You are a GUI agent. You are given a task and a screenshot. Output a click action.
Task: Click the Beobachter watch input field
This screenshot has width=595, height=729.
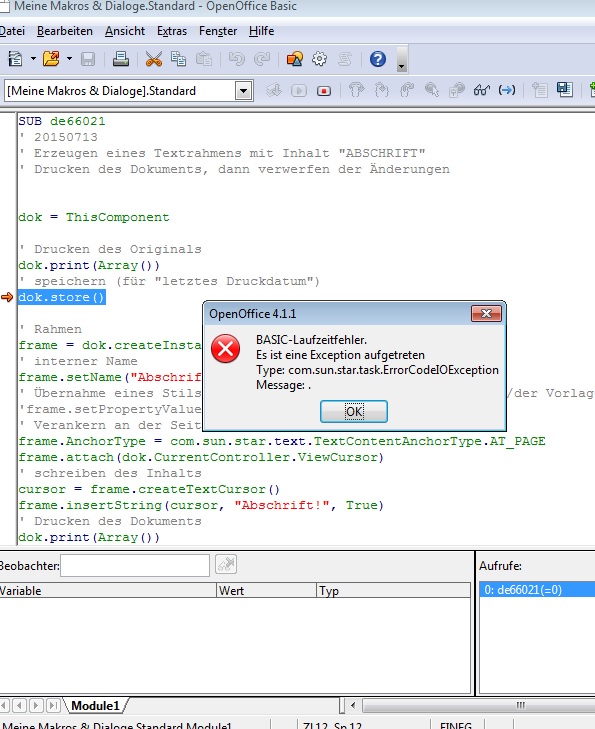click(135, 565)
